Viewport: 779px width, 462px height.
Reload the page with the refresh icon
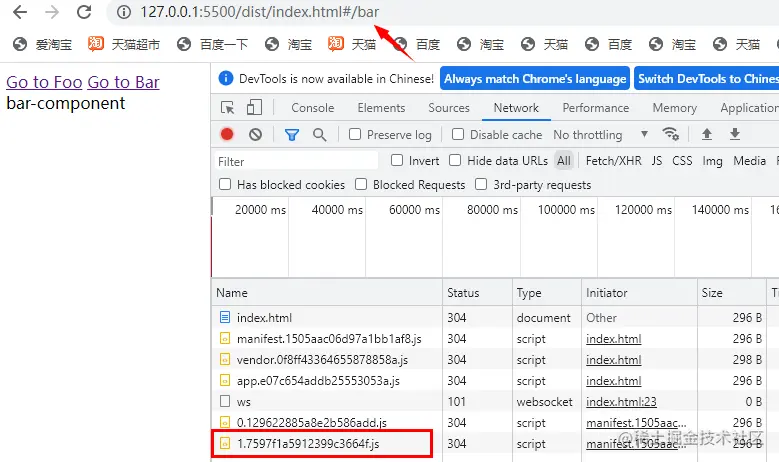click(x=84, y=12)
